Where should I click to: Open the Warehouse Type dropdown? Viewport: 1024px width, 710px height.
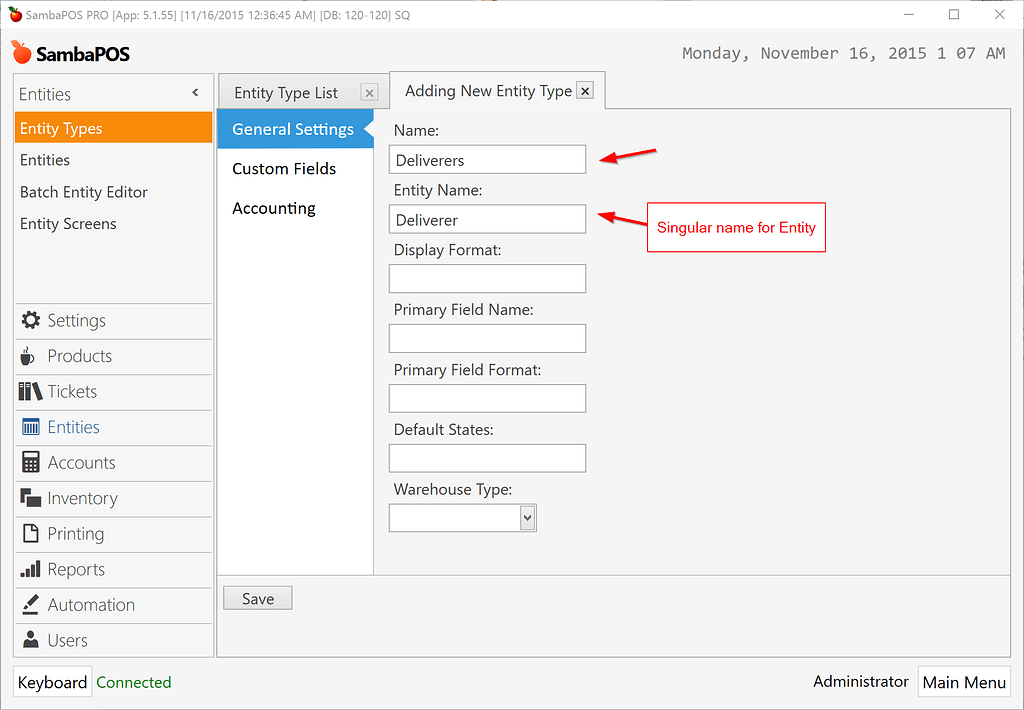[527, 517]
